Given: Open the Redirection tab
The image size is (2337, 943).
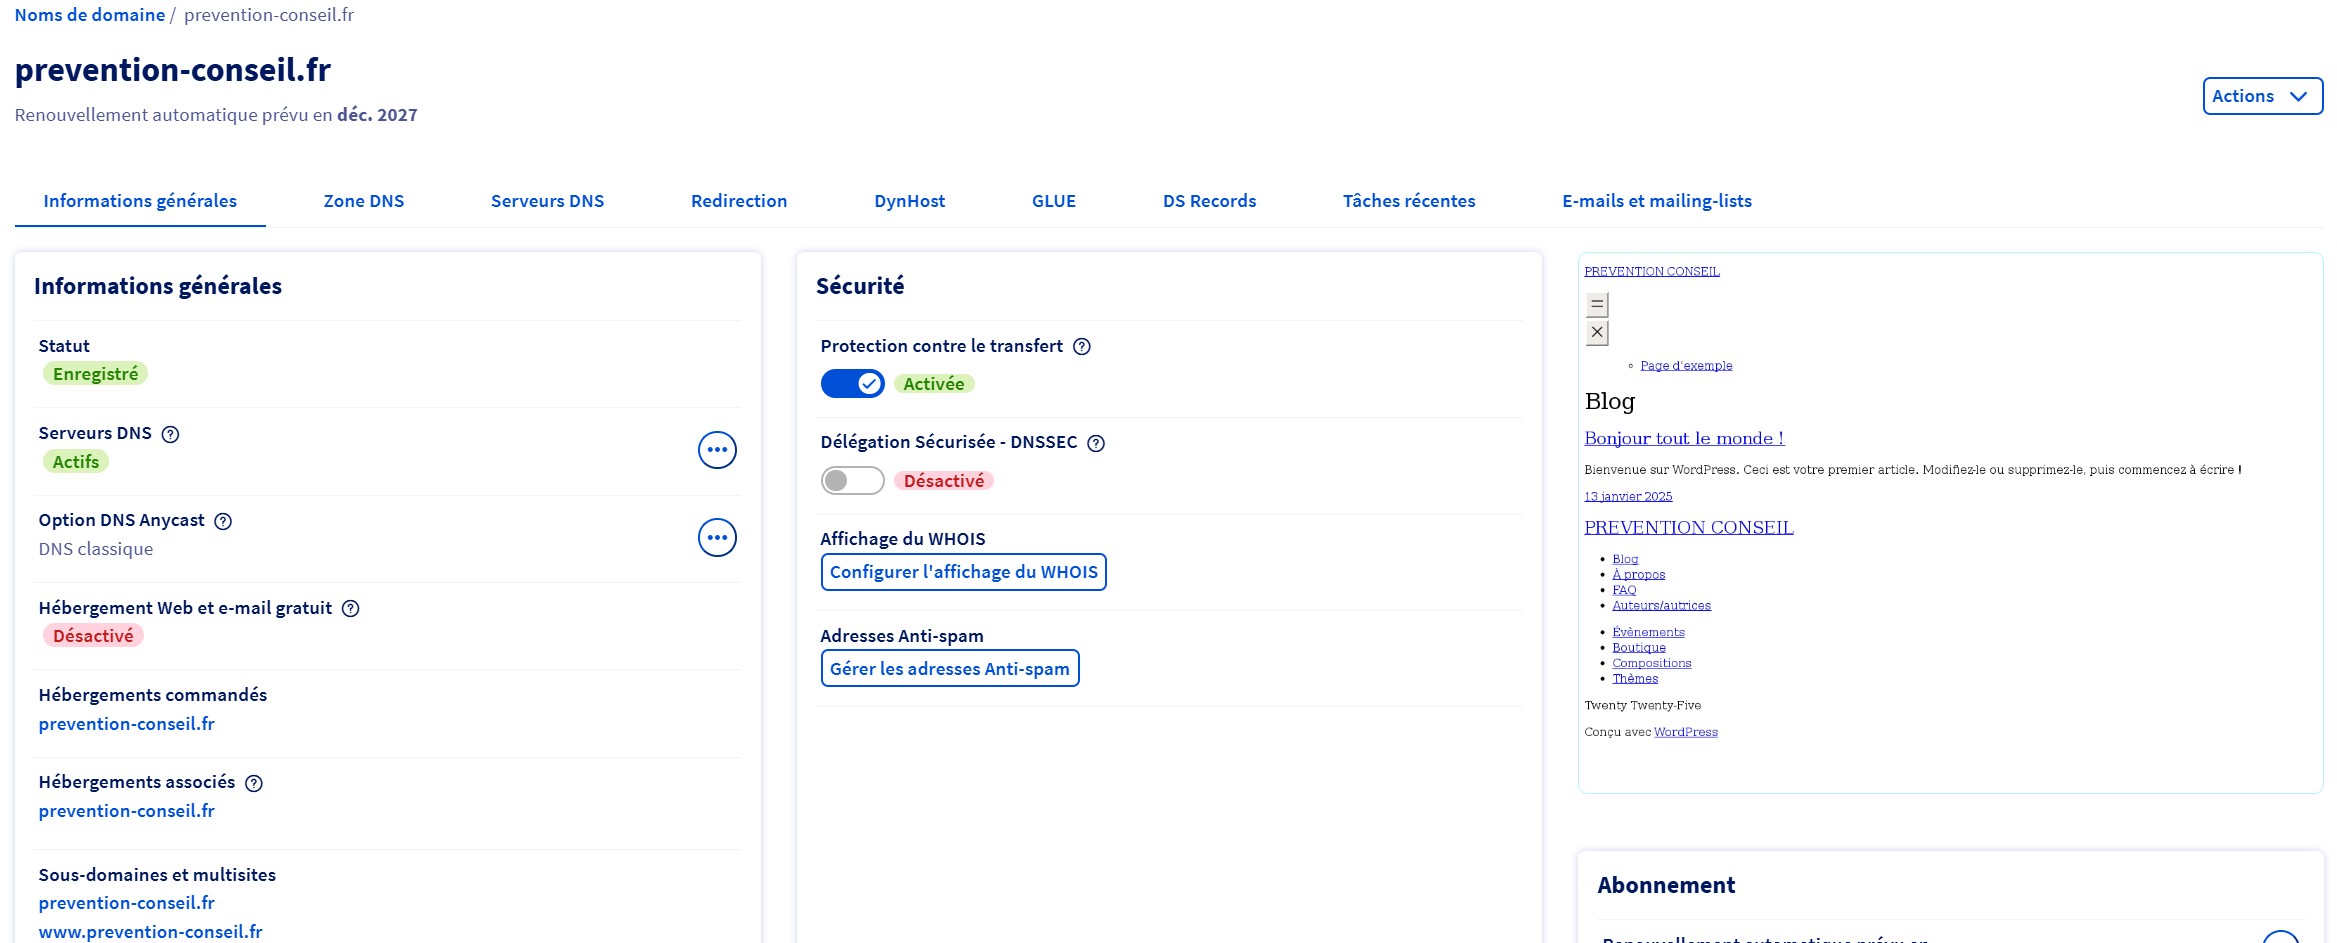Looking at the screenshot, I should (x=739, y=201).
